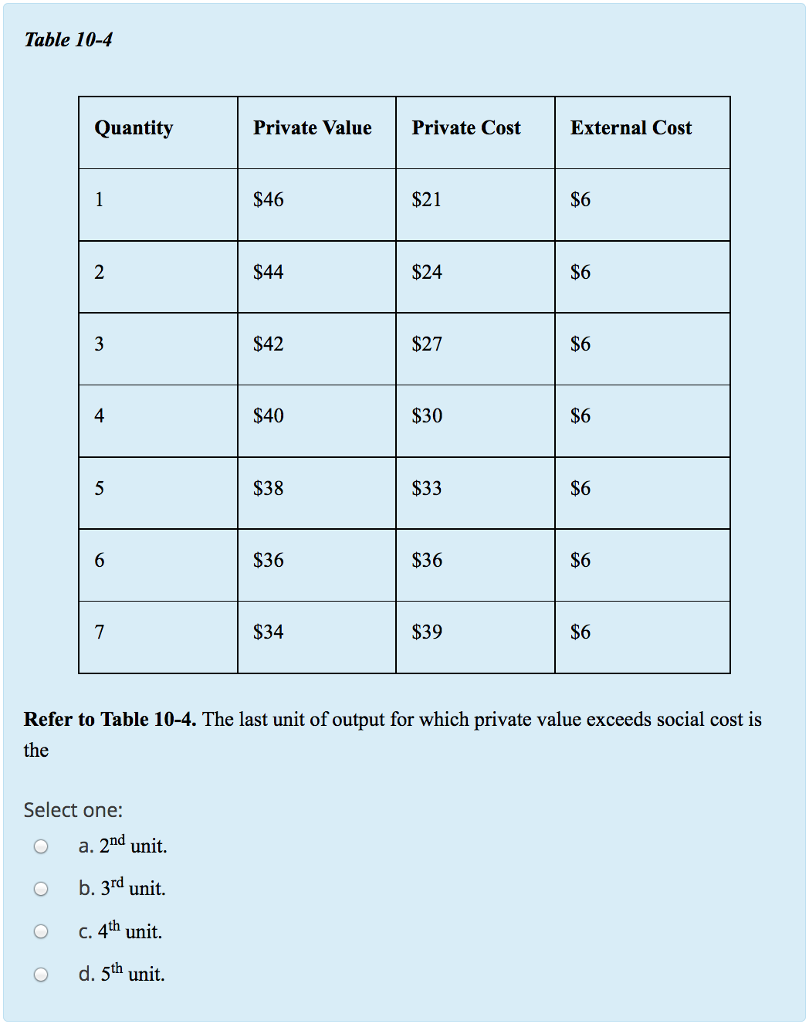The width and height of the screenshot is (809, 1024).
Task: Click the $46 private value cell
Action: 265,200
